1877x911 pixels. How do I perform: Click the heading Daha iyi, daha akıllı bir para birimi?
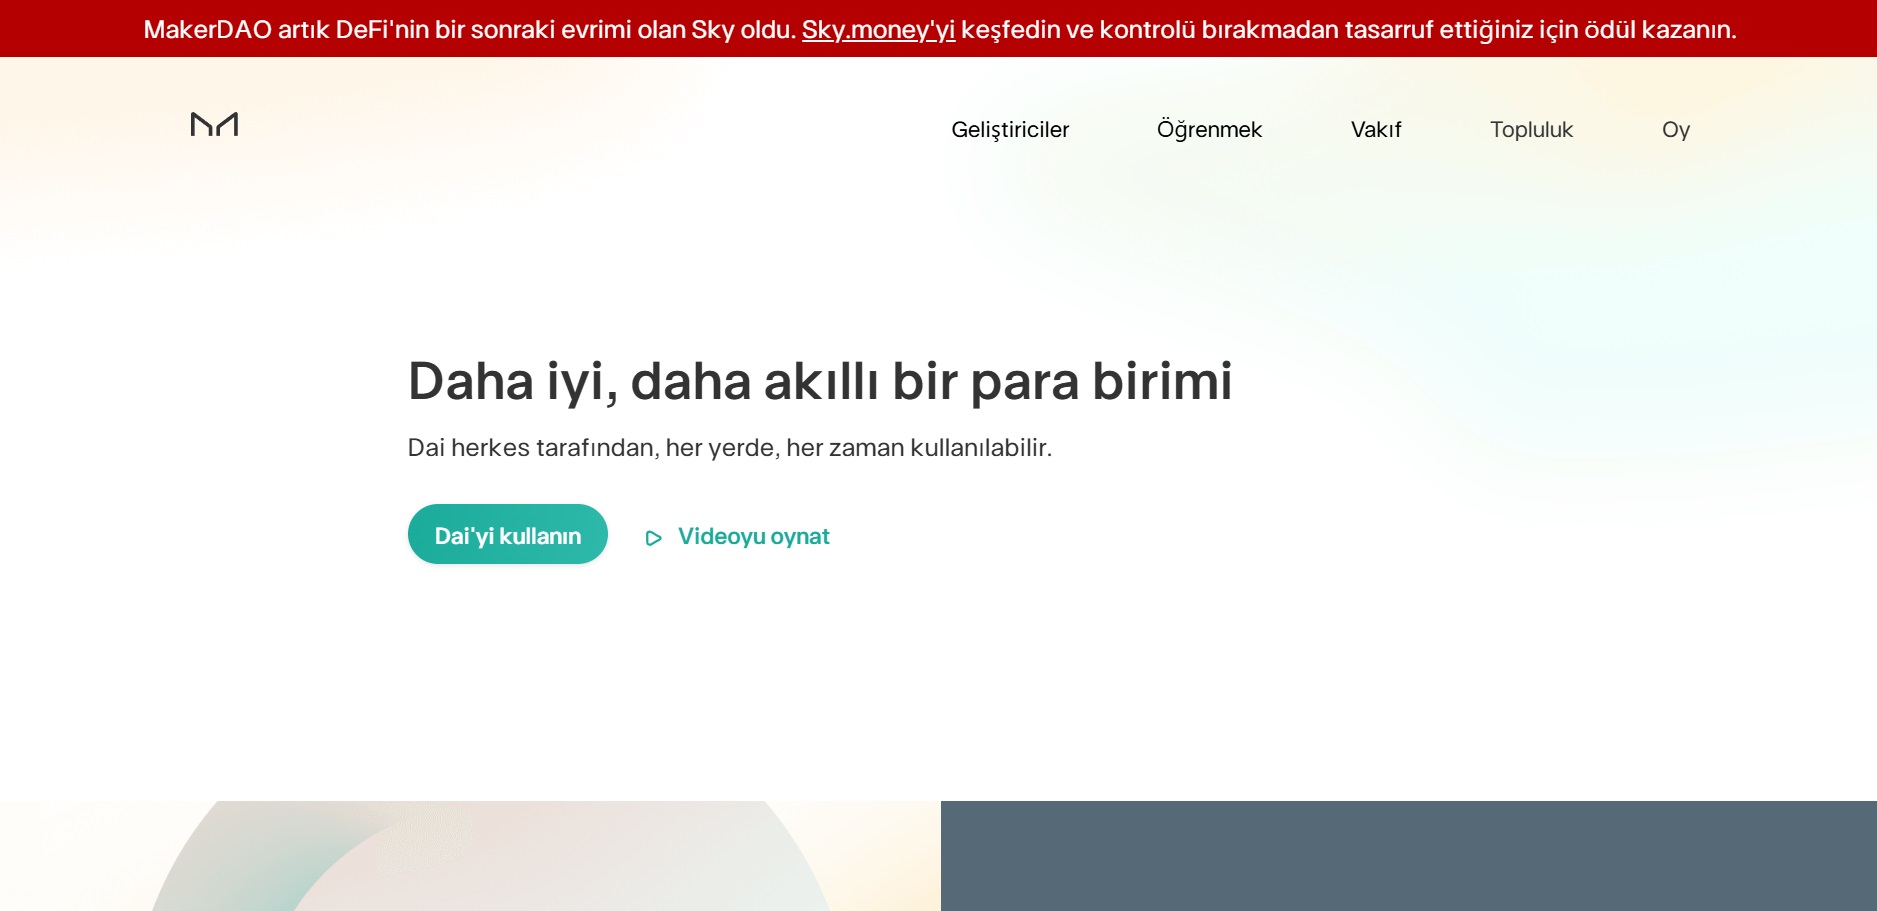(x=820, y=381)
